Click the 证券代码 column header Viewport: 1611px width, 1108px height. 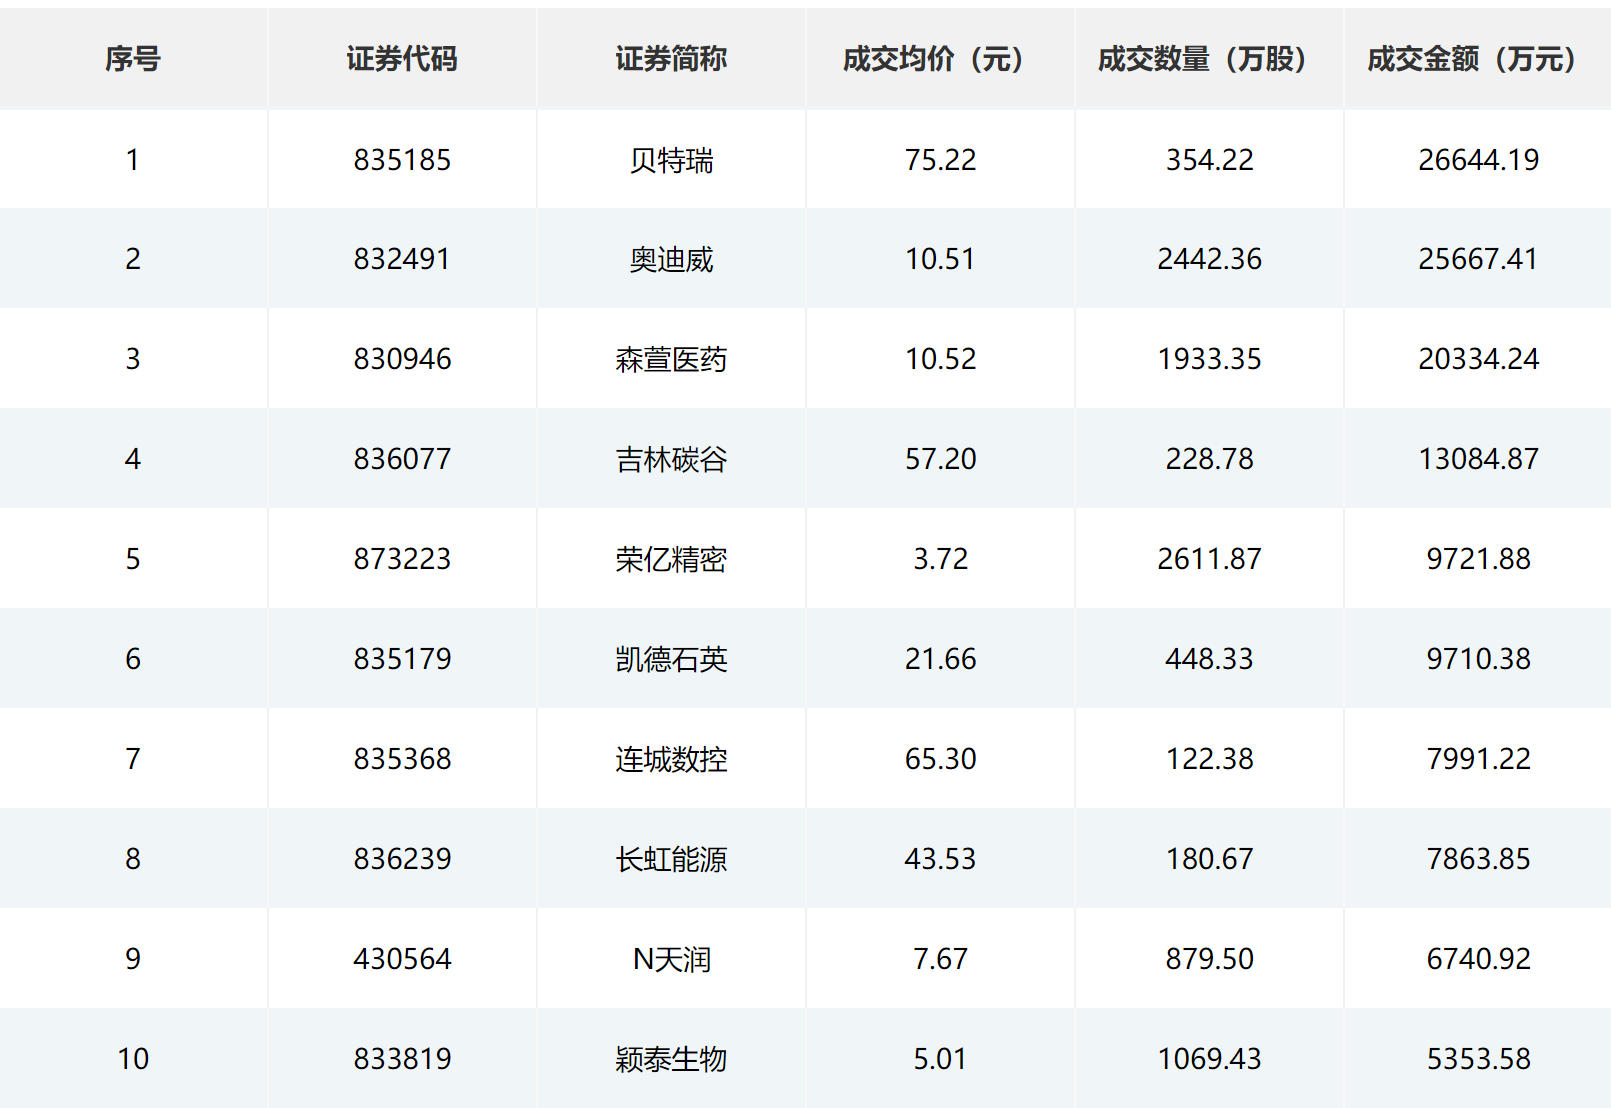point(402,59)
